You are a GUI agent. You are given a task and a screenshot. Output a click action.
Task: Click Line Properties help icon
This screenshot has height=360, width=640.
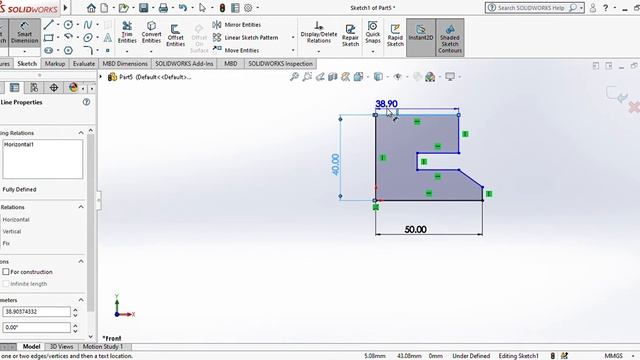pyautogui.click(x=86, y=102)
